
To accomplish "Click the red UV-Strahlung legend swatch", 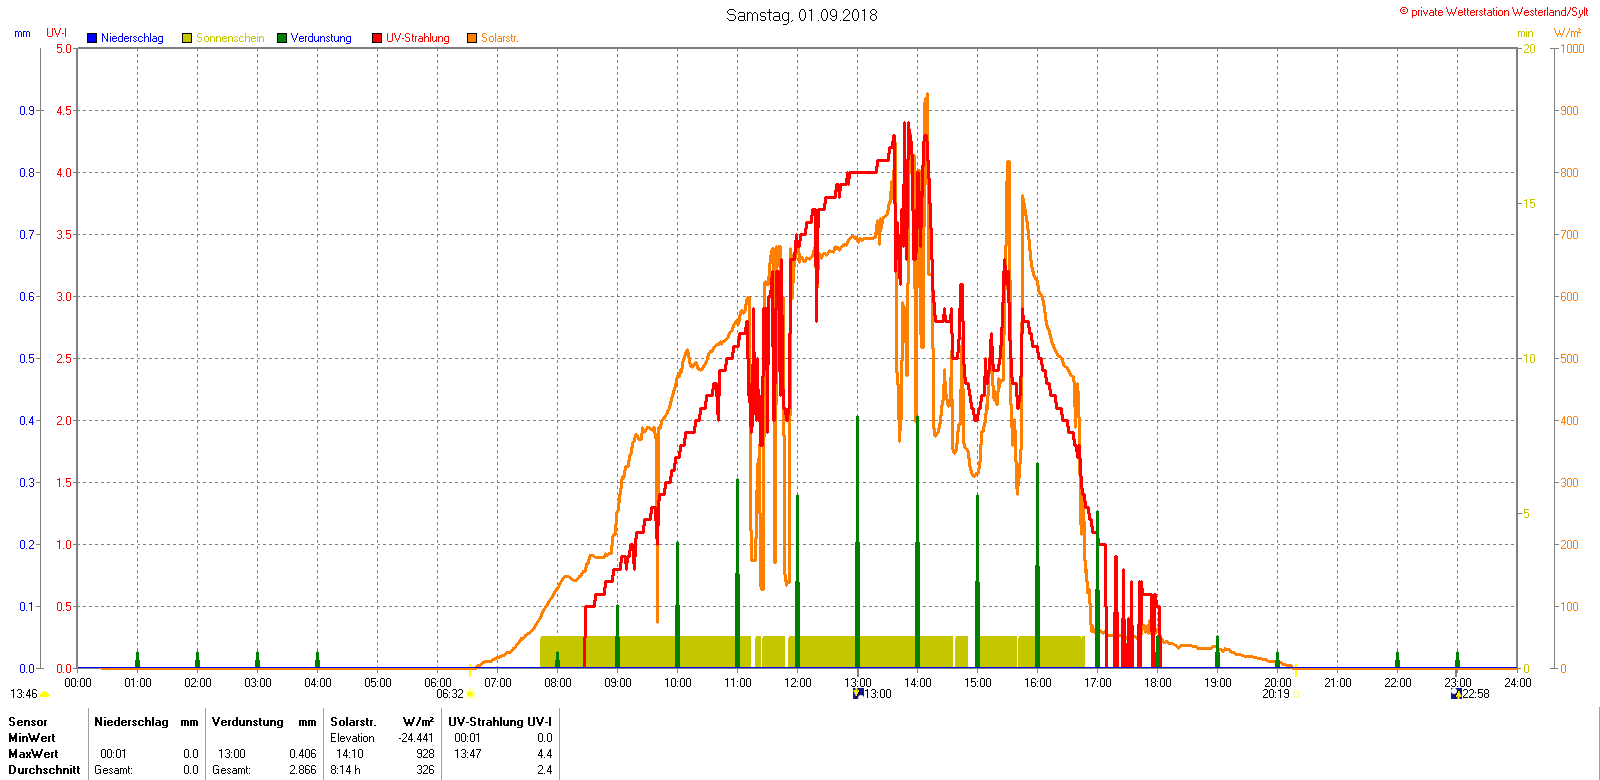I will (x=377, y=38).
